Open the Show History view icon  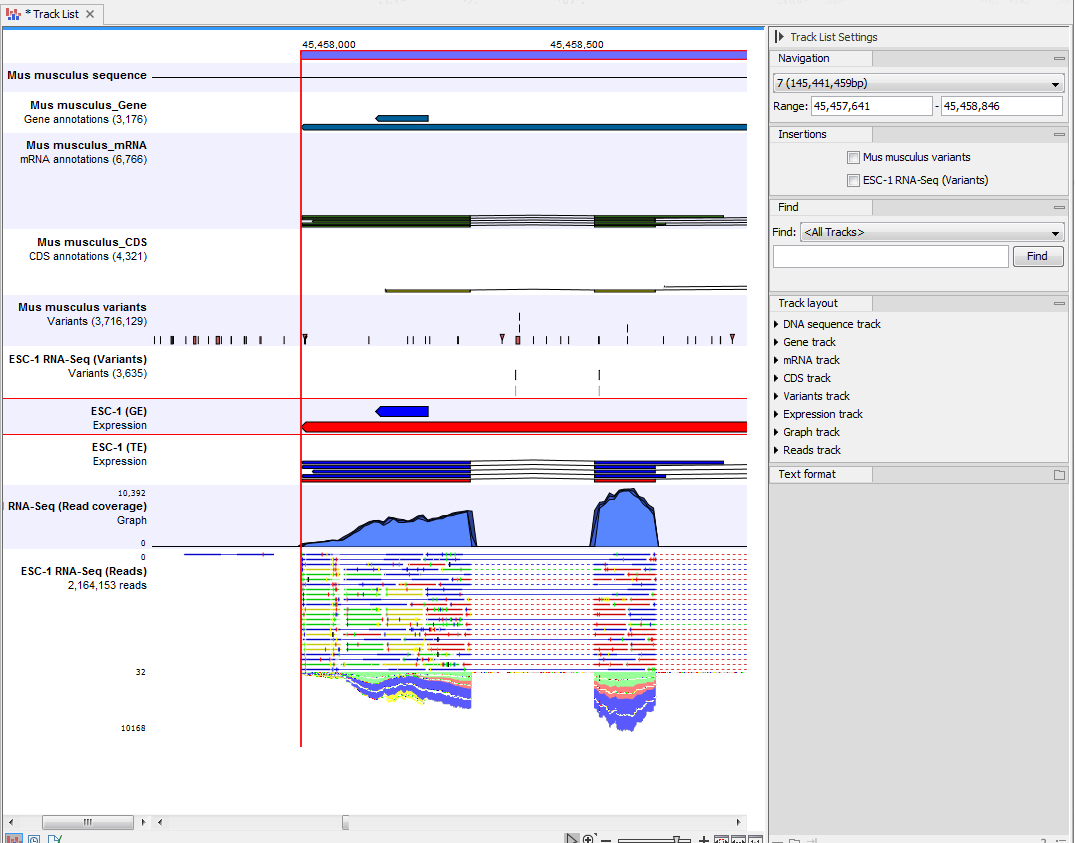coord(33,838)
